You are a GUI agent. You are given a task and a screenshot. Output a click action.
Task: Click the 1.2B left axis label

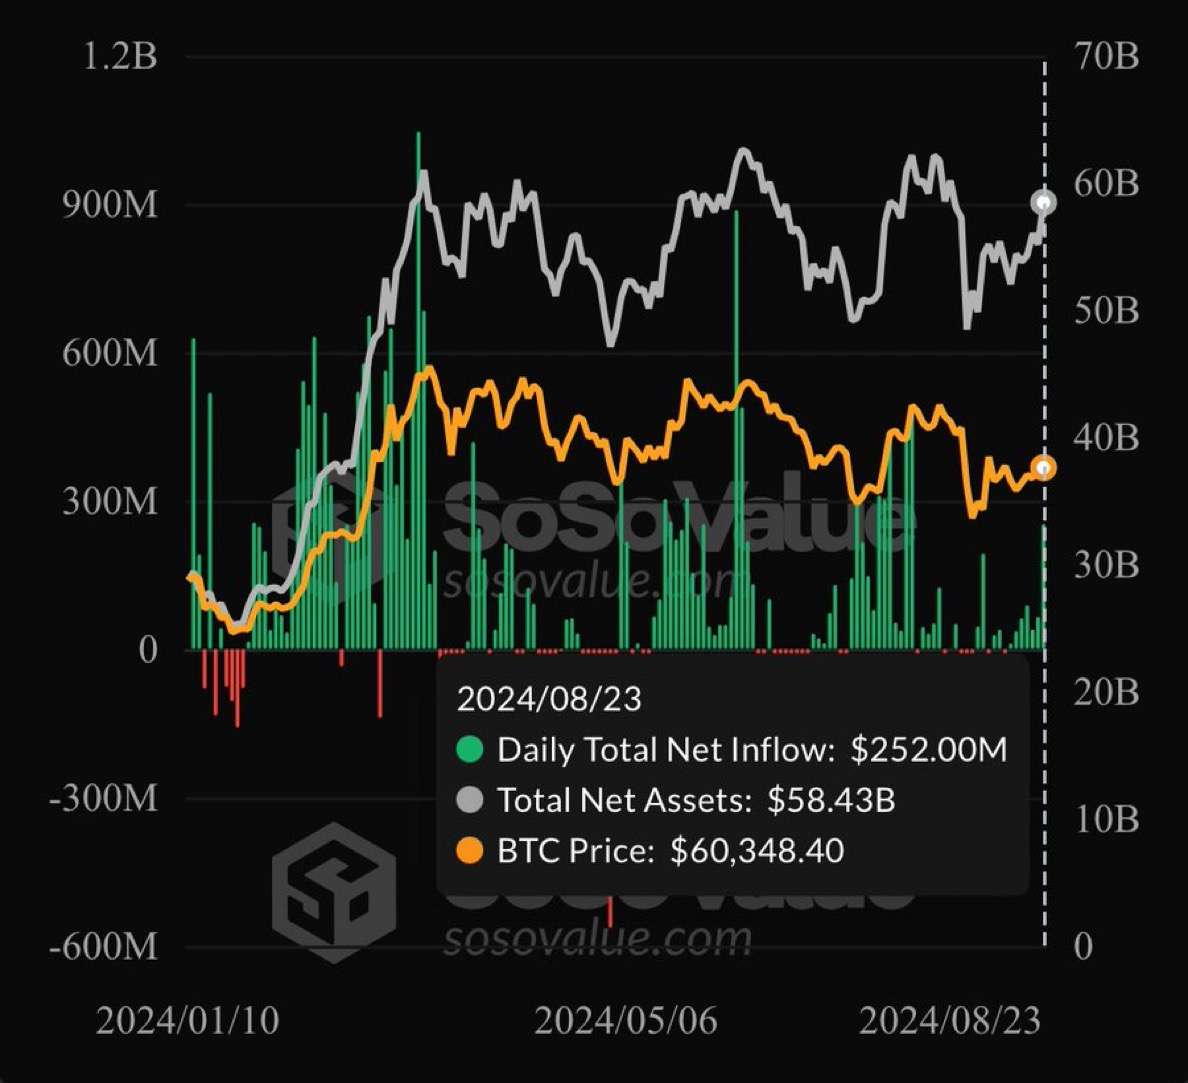coord(120,57)
